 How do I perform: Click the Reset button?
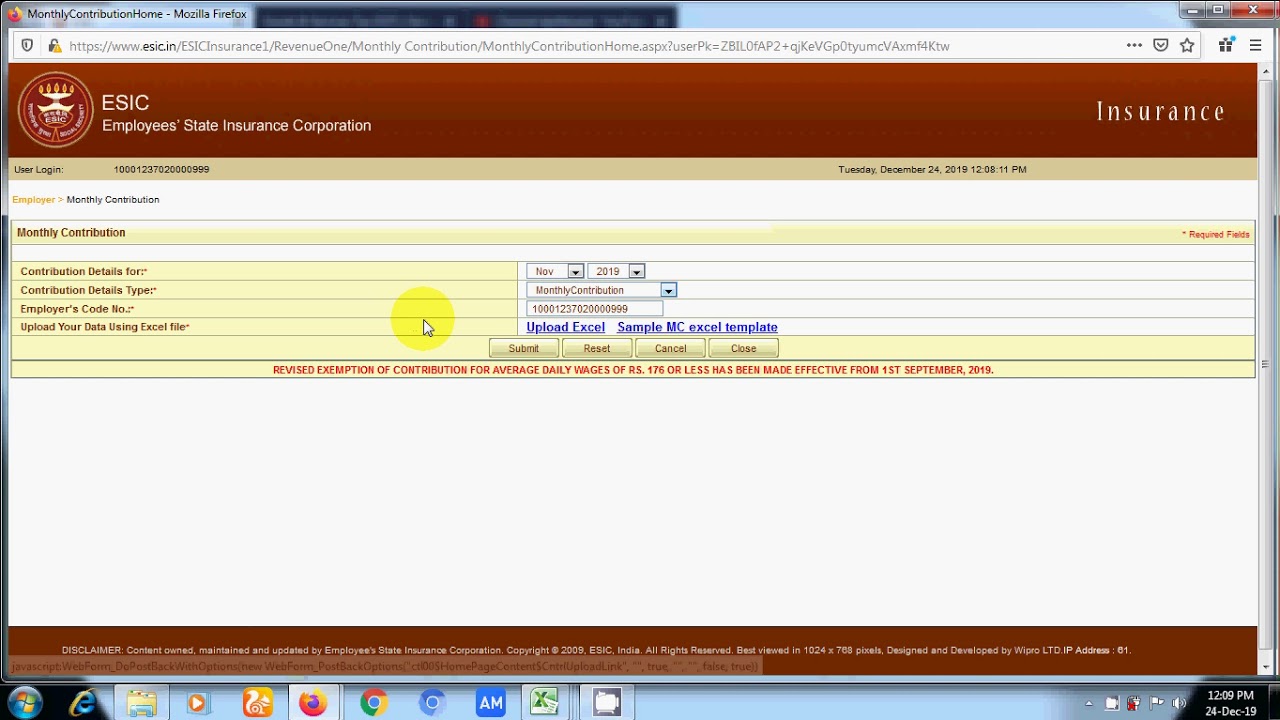point(597,348)
